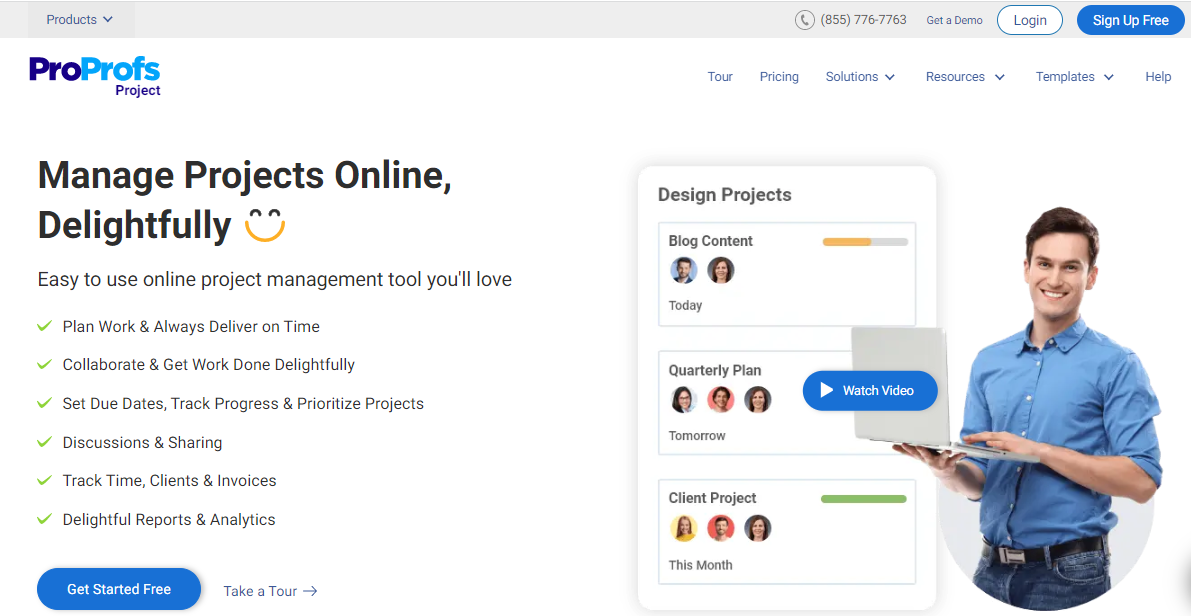Click the arrow next to Take a Tour

tap(310, 591)
